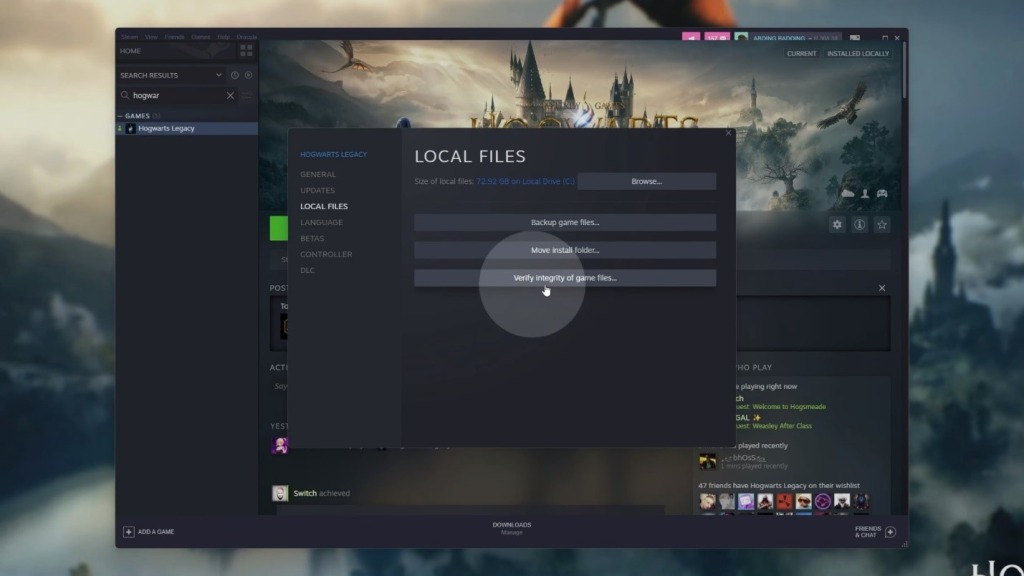Open the pink announcements megaphone icon
Image resolution: width=1024 pixels, height=576 pixels.
(x=691, y=38)
